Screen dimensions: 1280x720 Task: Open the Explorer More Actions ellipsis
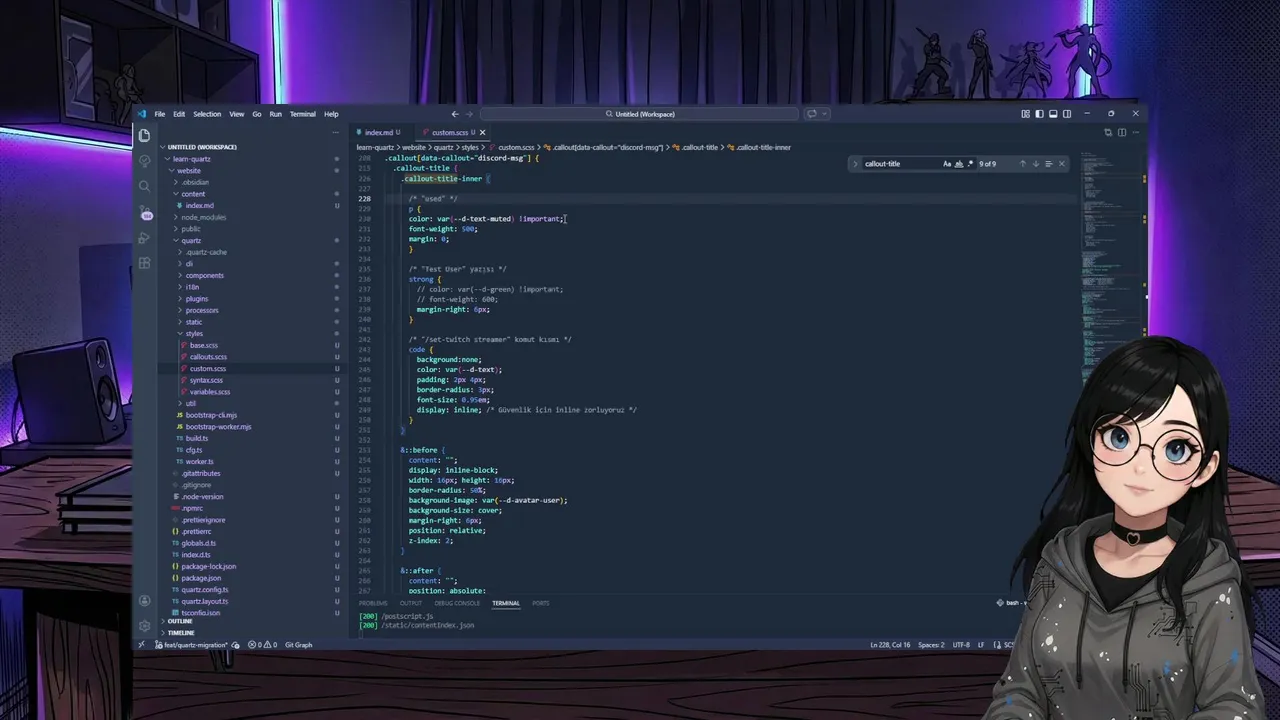coord(336,132)
